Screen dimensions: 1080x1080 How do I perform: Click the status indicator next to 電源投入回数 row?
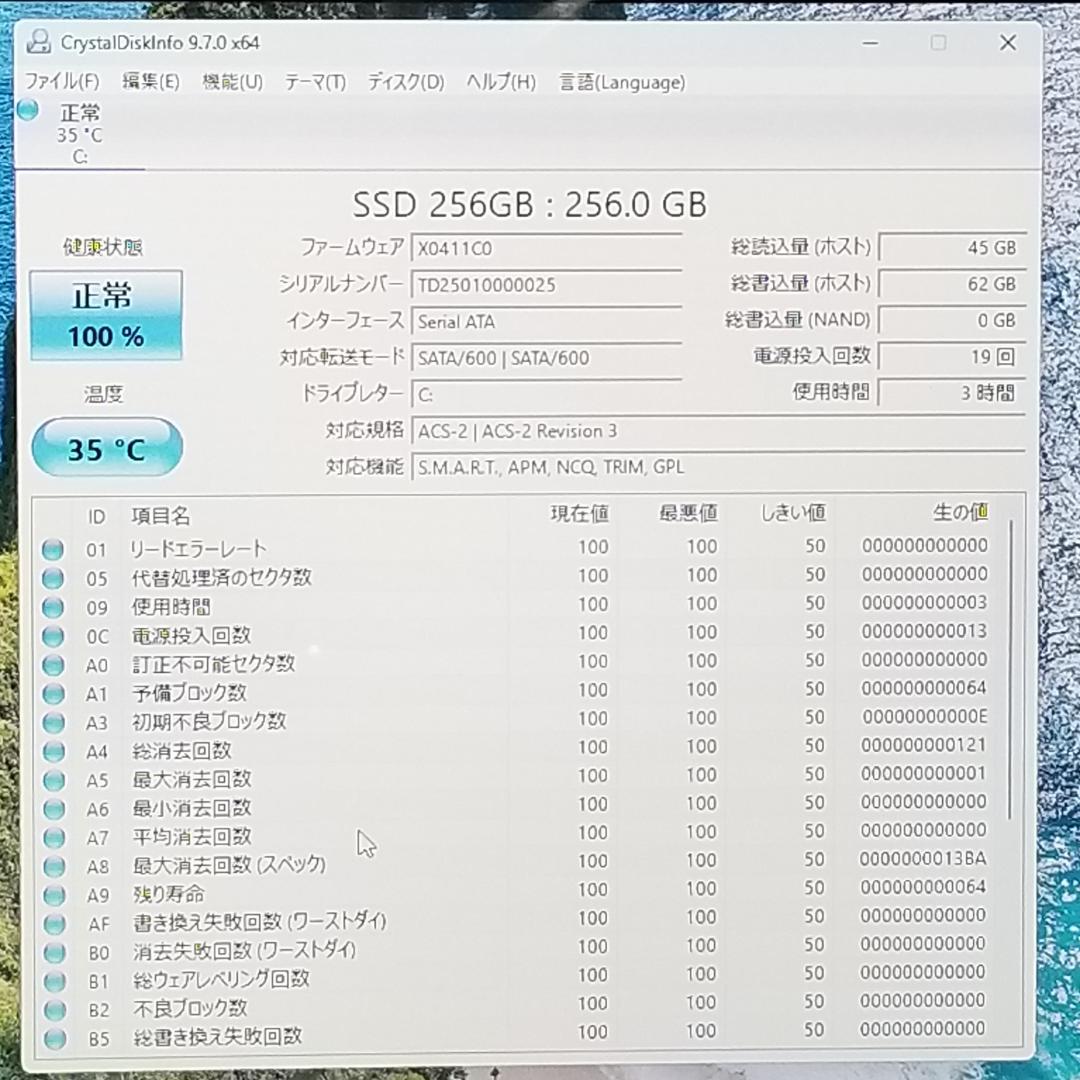pyautogui.click(x=52, y=634)
